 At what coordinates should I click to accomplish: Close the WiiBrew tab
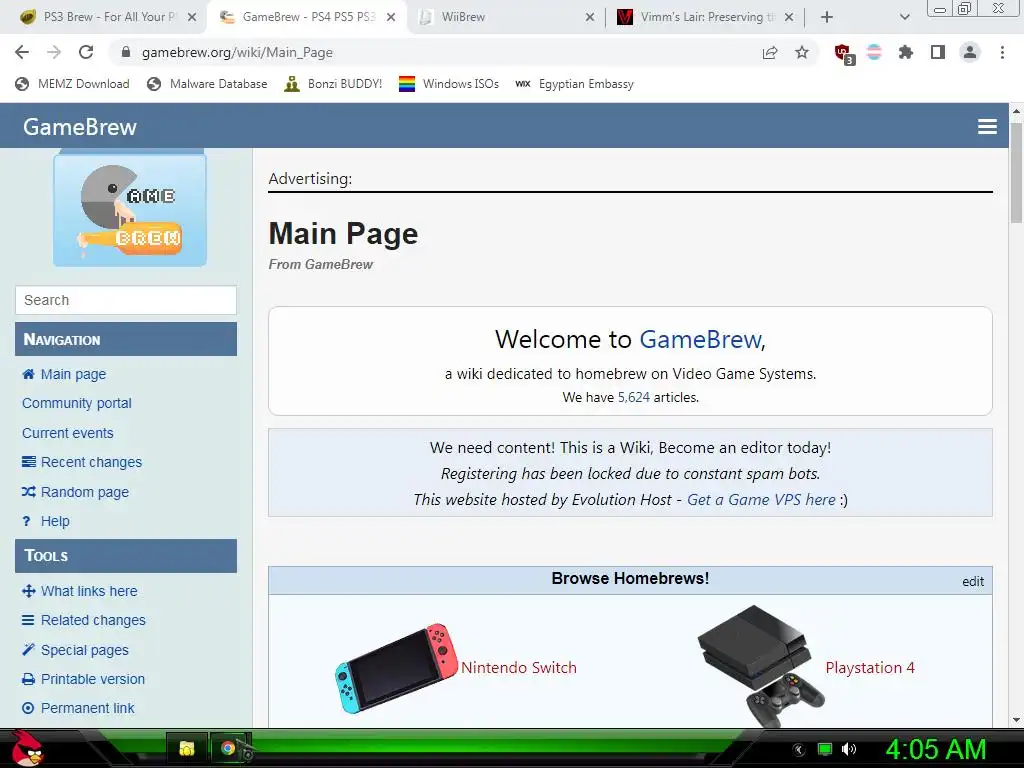[590, 18]
